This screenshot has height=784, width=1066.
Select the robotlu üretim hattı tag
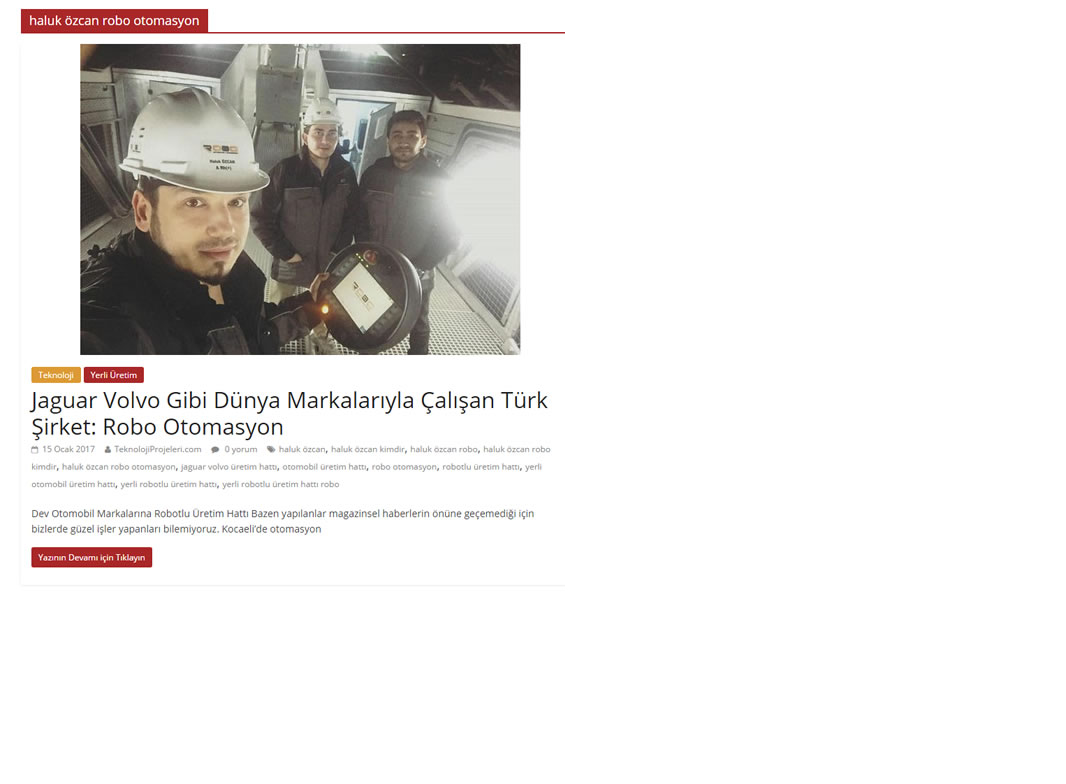point(481,467)
